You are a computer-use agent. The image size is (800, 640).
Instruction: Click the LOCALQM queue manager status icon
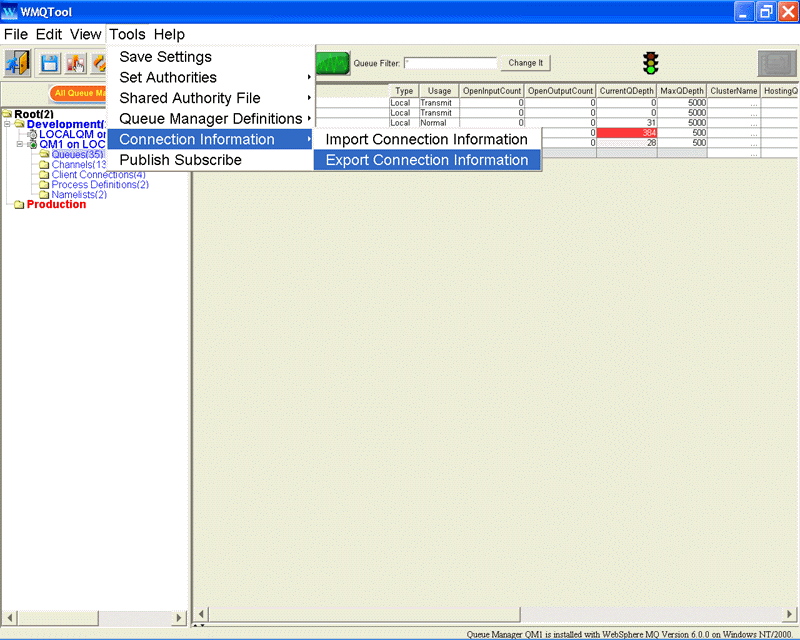32,134
